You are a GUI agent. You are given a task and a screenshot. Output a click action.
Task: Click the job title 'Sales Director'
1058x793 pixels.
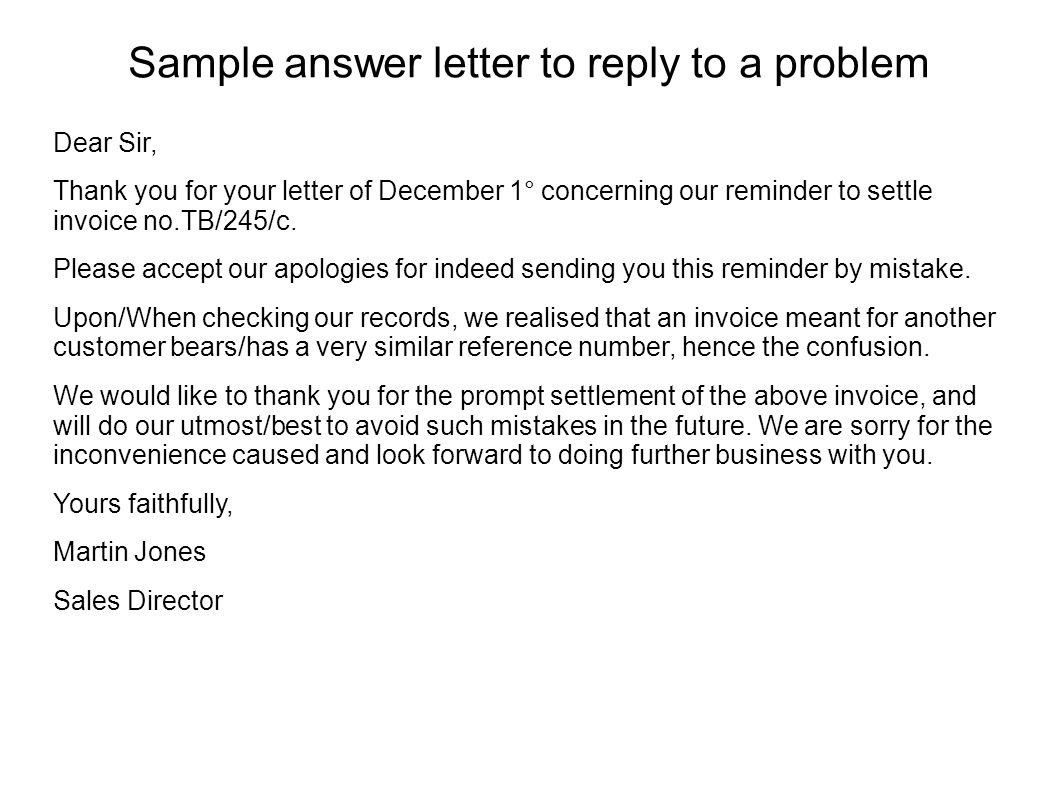pos(138,601)
